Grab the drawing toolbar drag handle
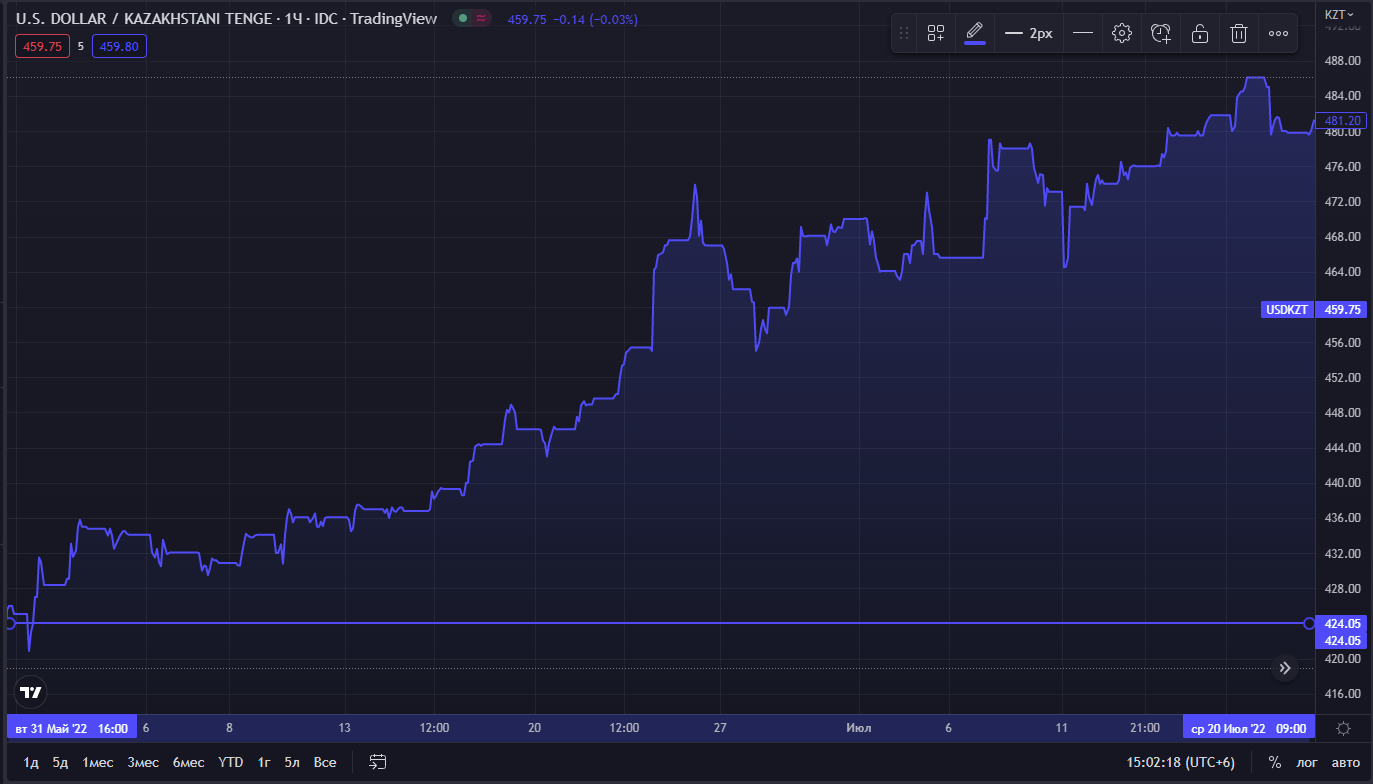This screenshot has width=1373, height=784. pyautogui.click(x=904, y=33)
